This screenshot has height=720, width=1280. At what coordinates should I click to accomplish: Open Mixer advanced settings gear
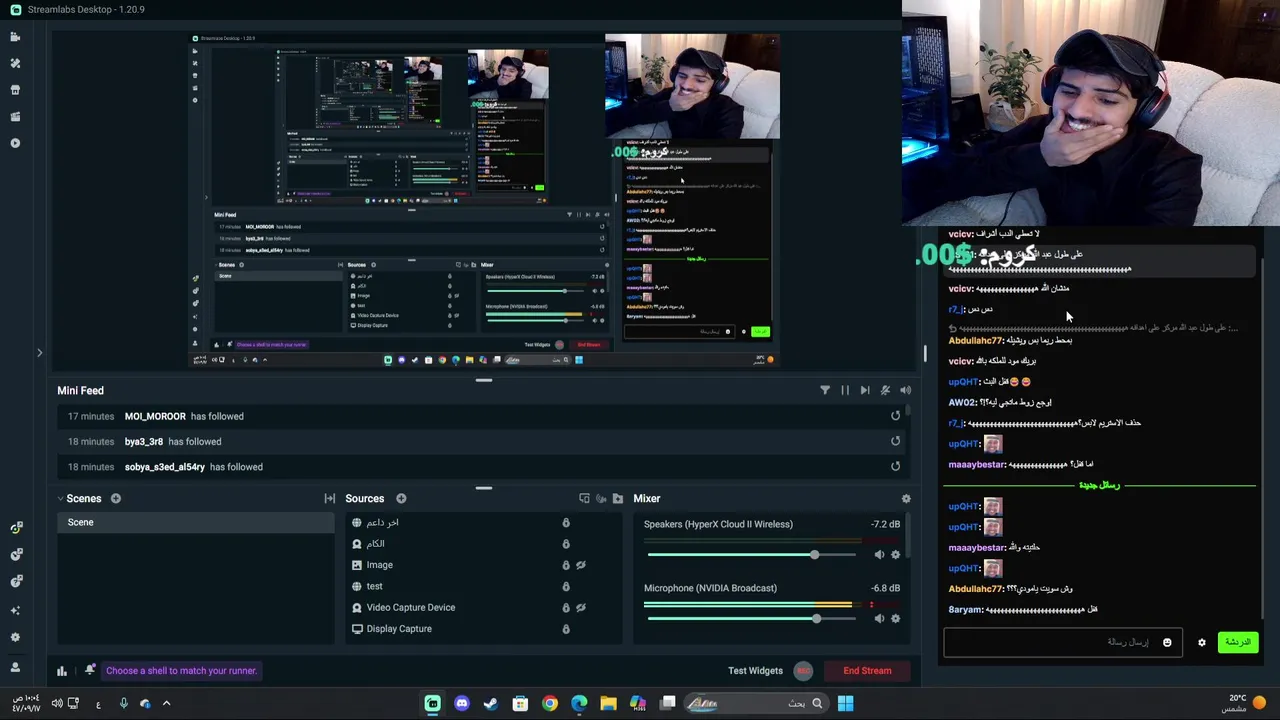click(x=906, y=498)
